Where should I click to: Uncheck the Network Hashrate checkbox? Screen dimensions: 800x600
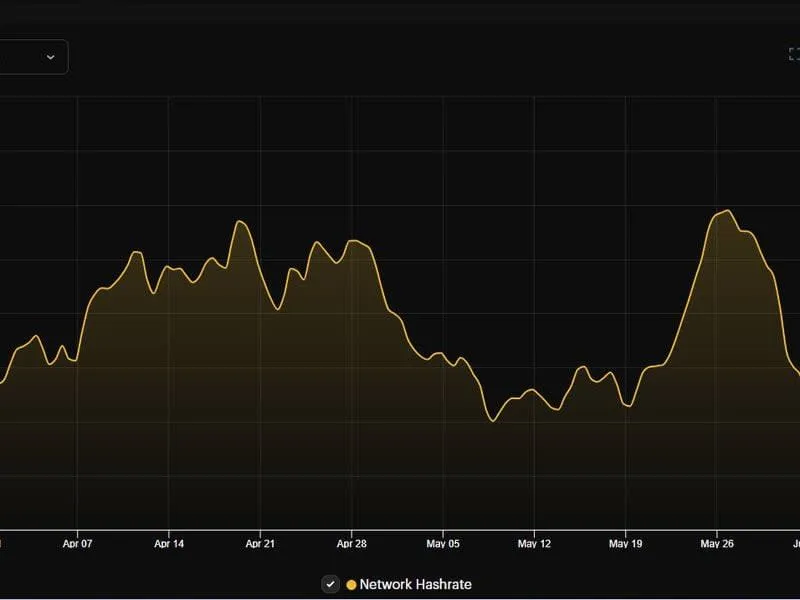330,584
